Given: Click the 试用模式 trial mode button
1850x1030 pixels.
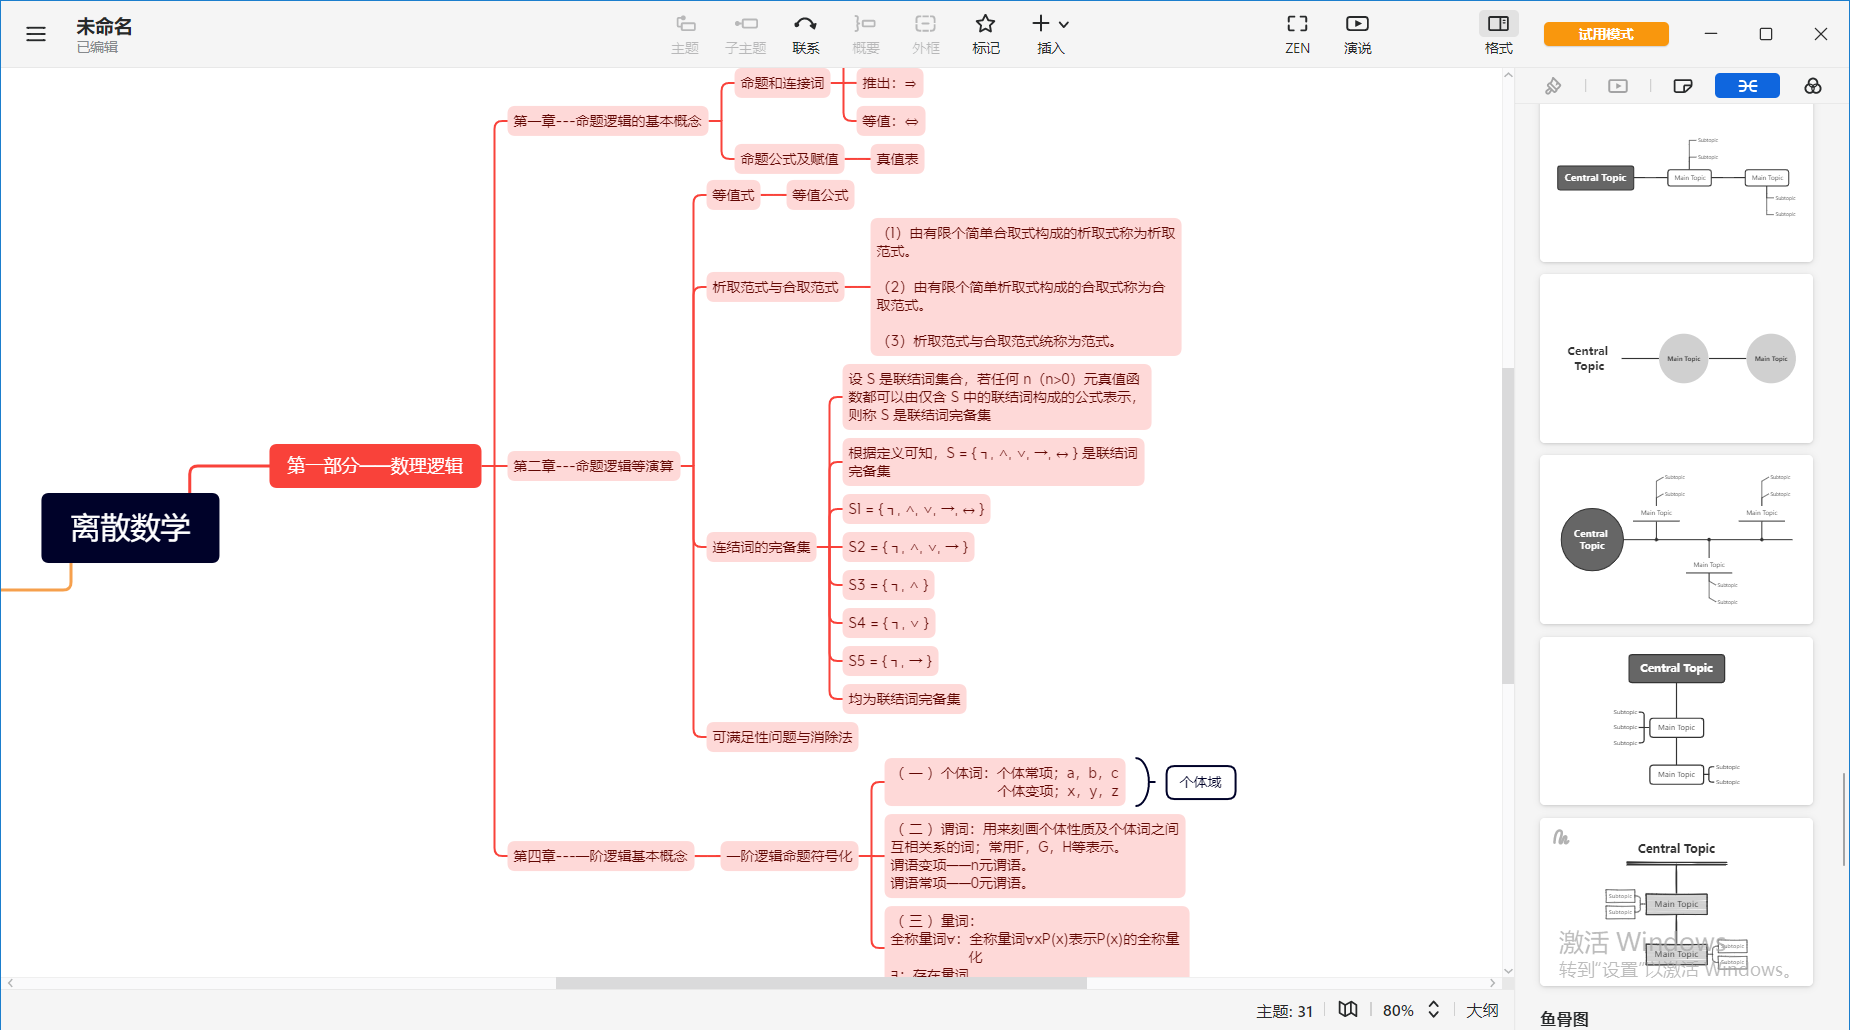Looking at the screenshot, I should point(1606,34).
